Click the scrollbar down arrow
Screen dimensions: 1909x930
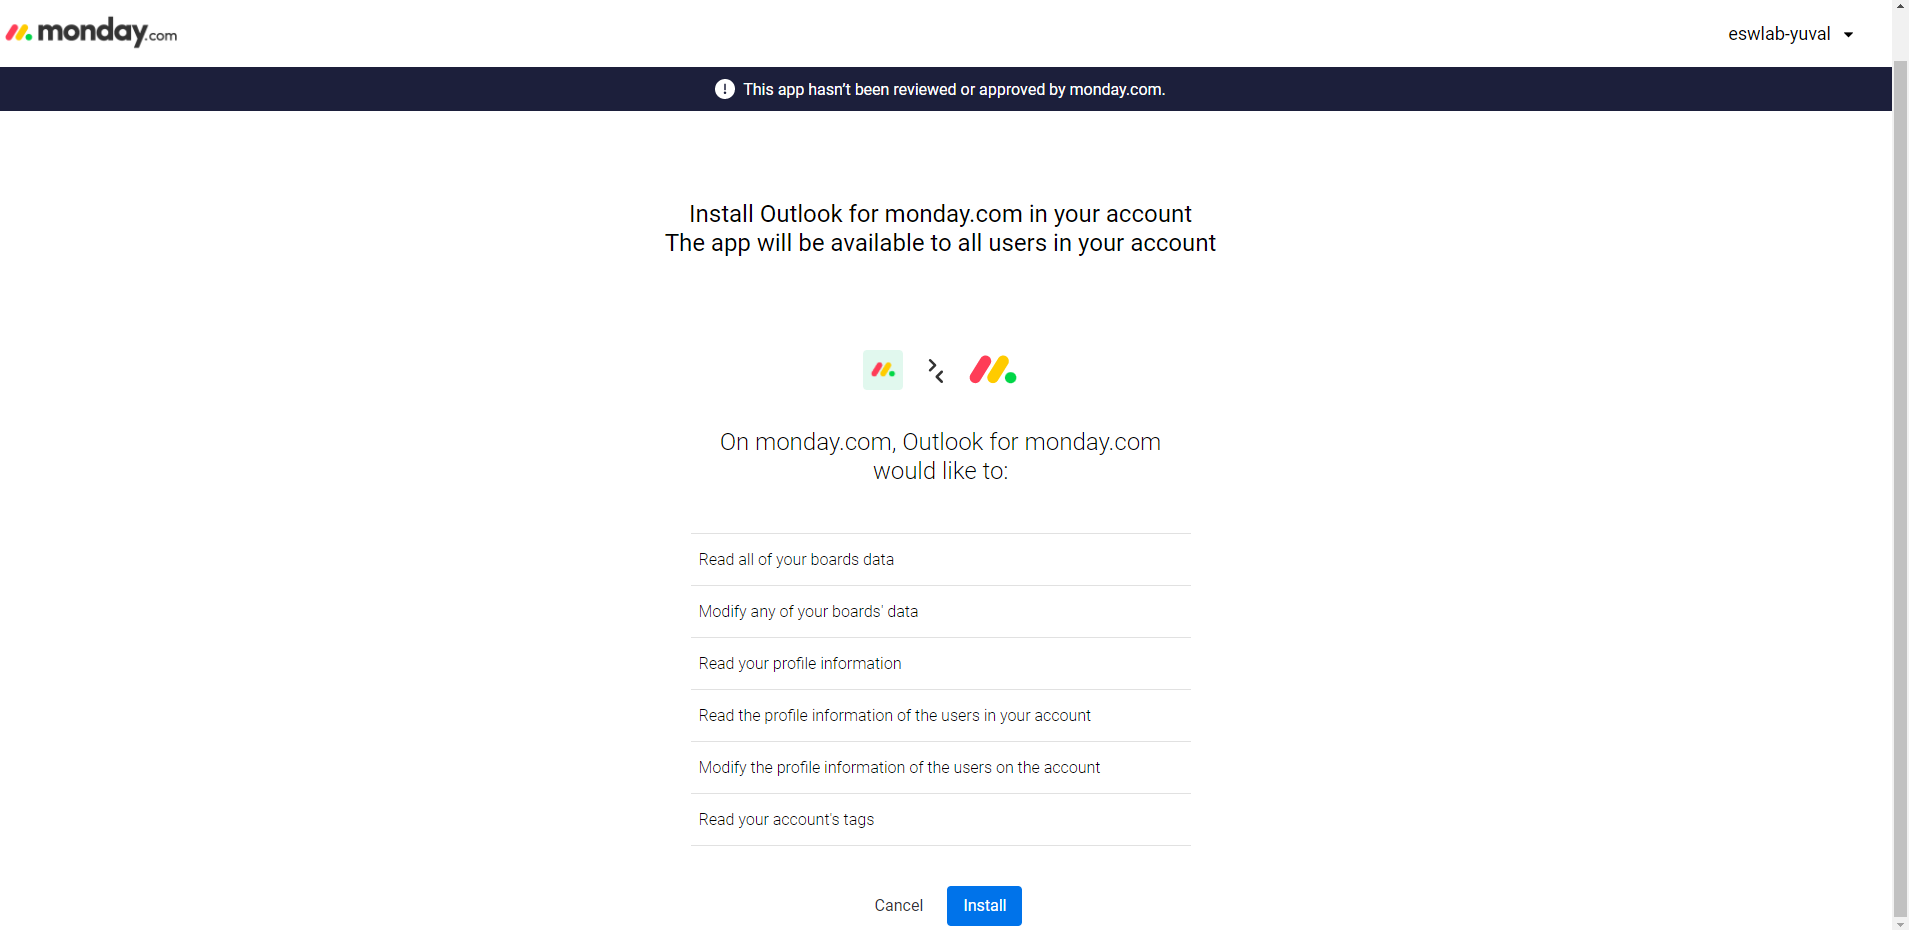(x=1900, y=923)
